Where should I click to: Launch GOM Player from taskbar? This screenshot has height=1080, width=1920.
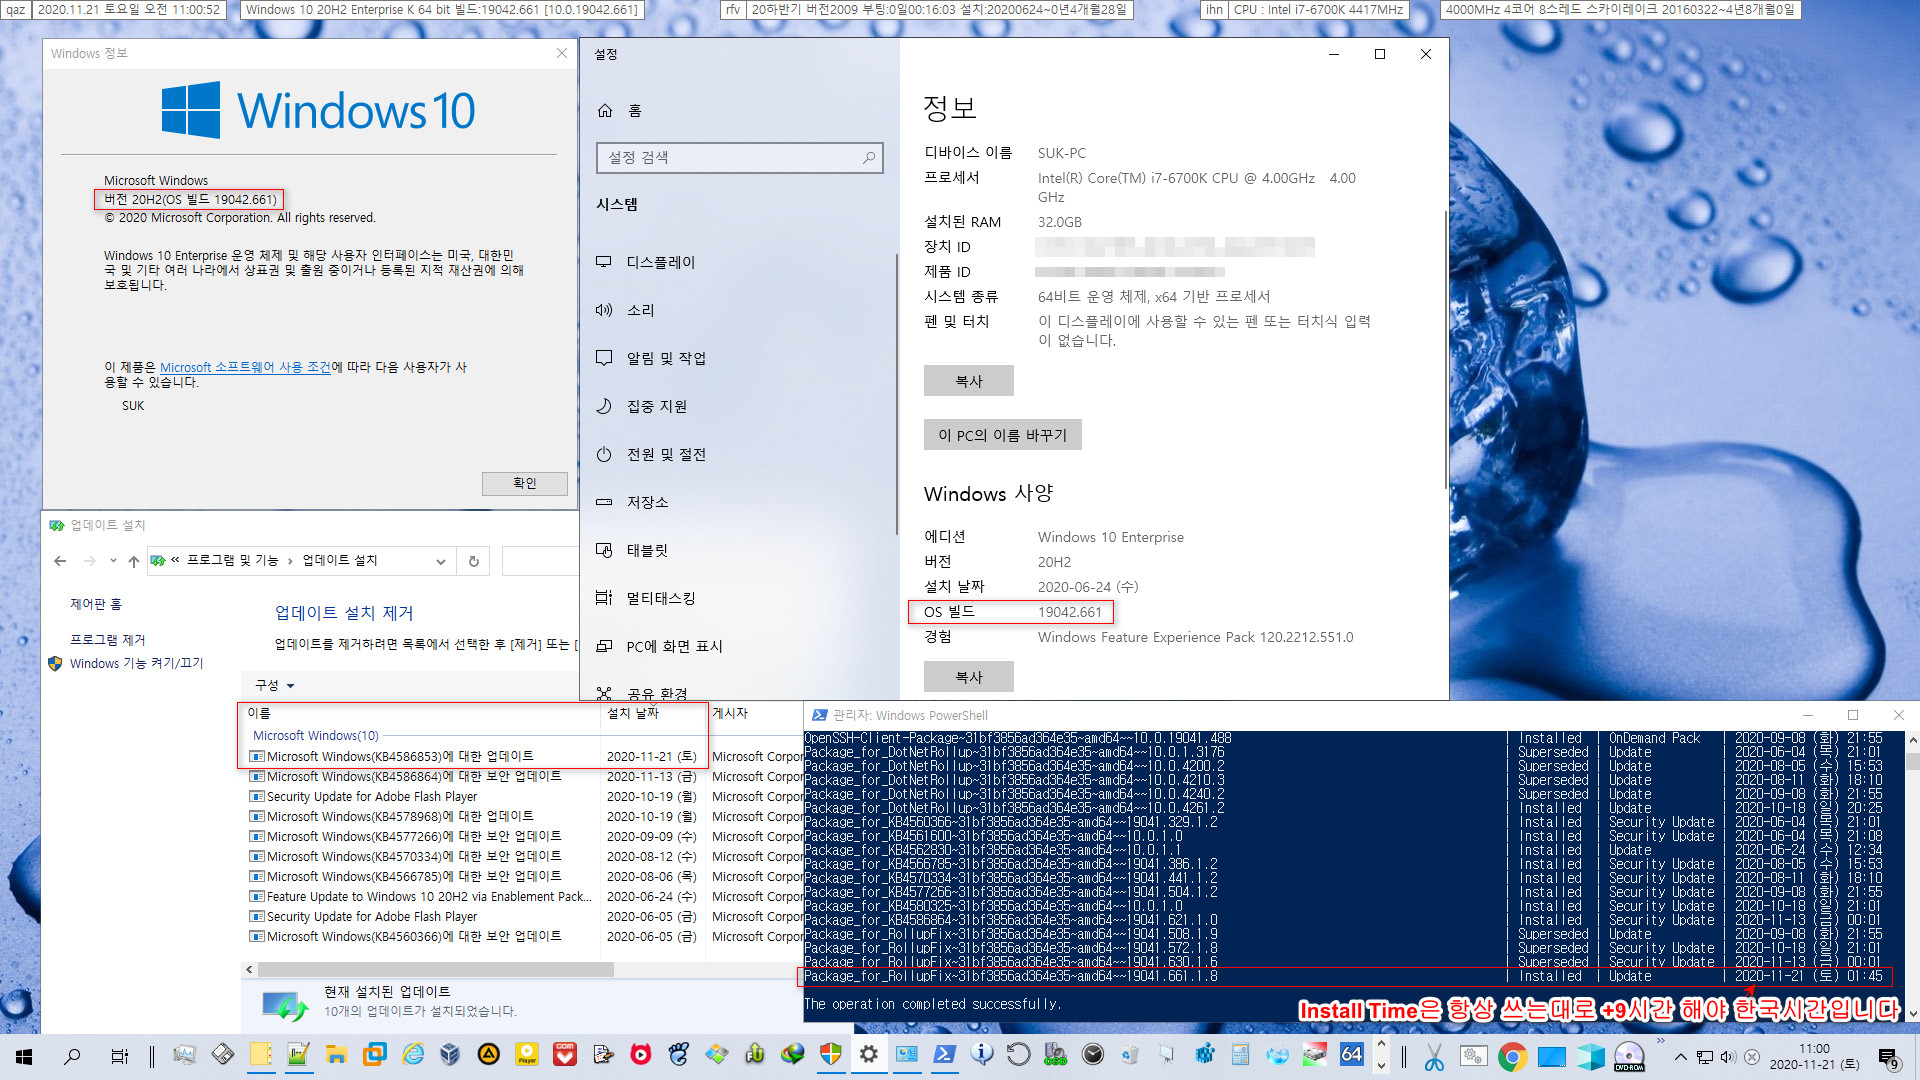pos(565,1055)
